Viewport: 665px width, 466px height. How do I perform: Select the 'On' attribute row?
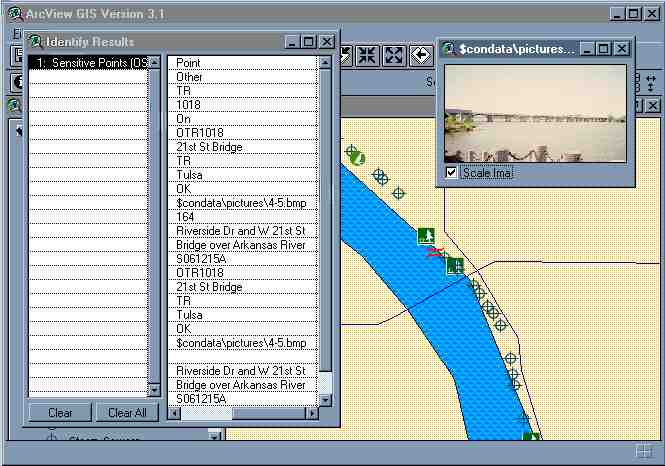tap(243, 119)
